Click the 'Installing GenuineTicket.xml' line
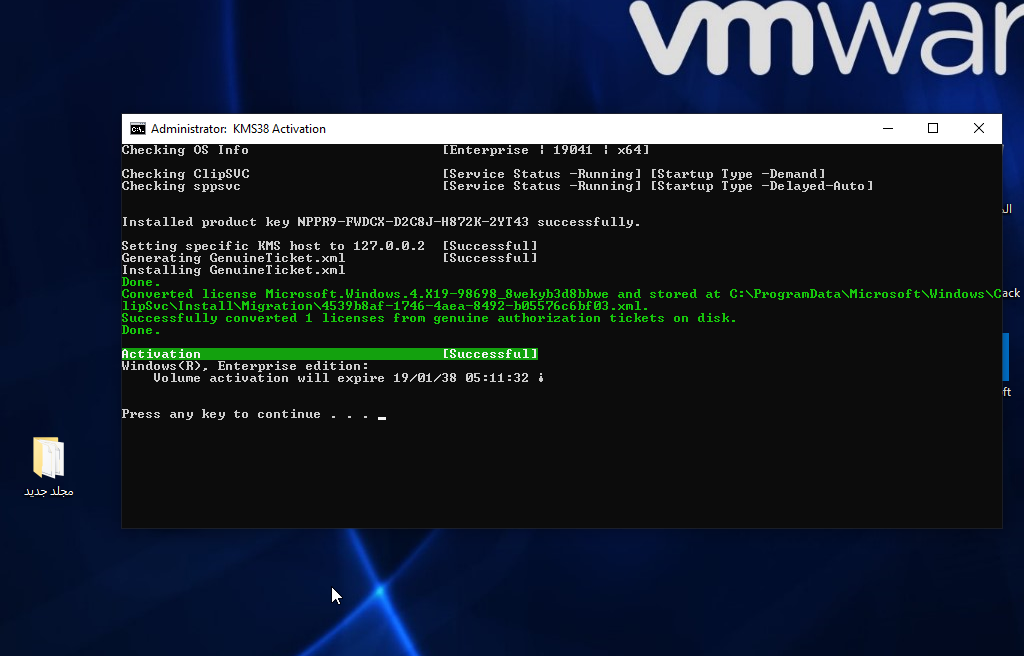 pos(233,270)
